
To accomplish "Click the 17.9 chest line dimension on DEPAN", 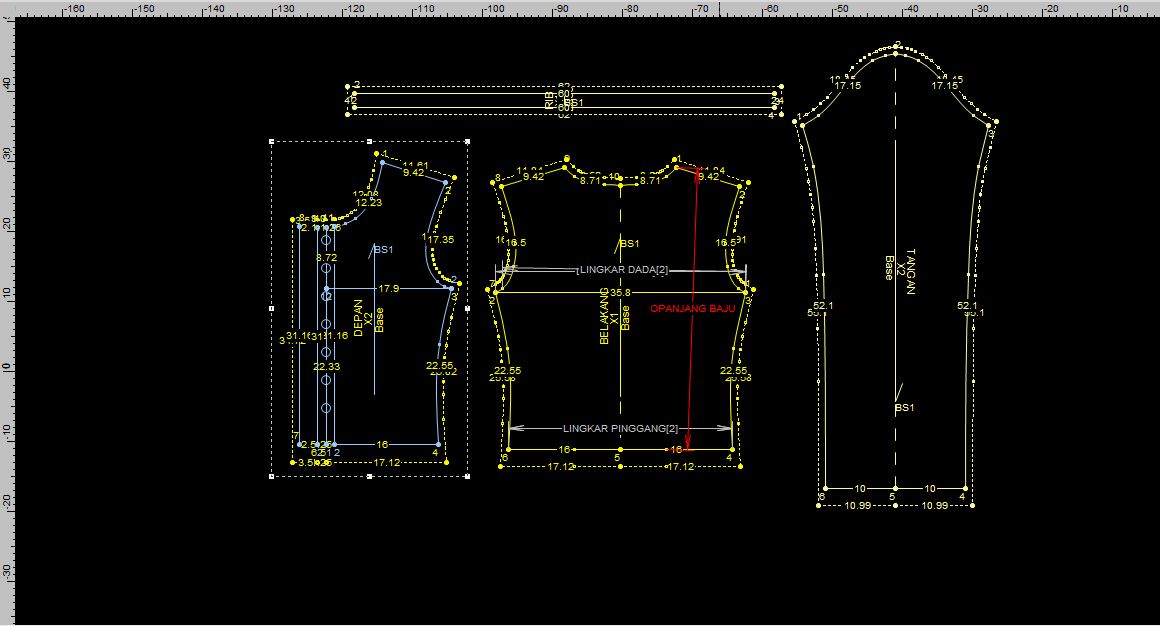I will 388,289.
